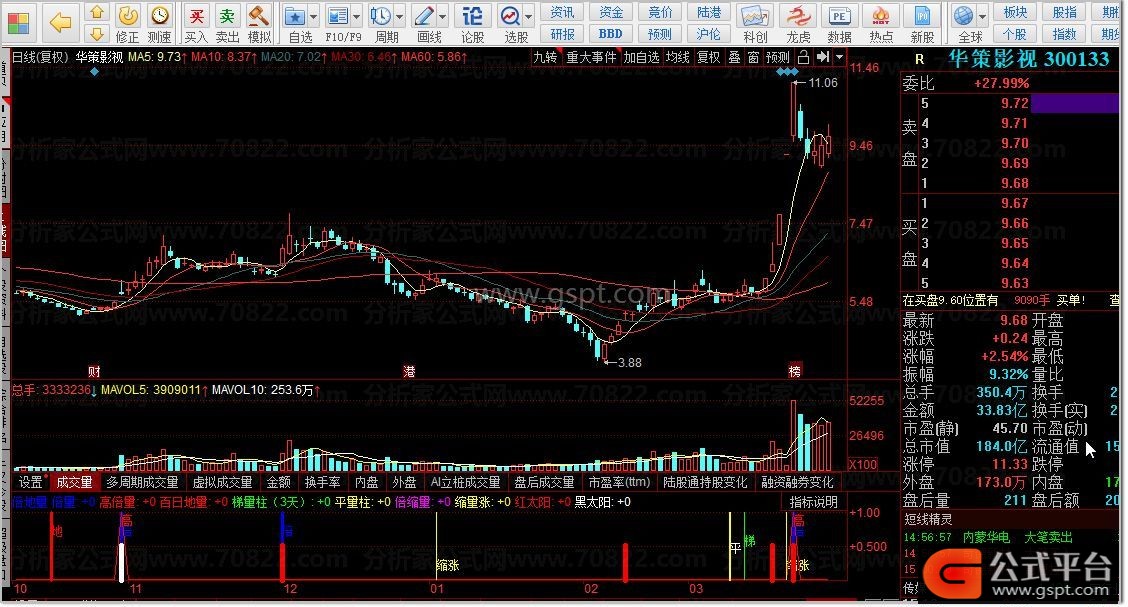Switch to 外盘 tab

tap(404, 482)
